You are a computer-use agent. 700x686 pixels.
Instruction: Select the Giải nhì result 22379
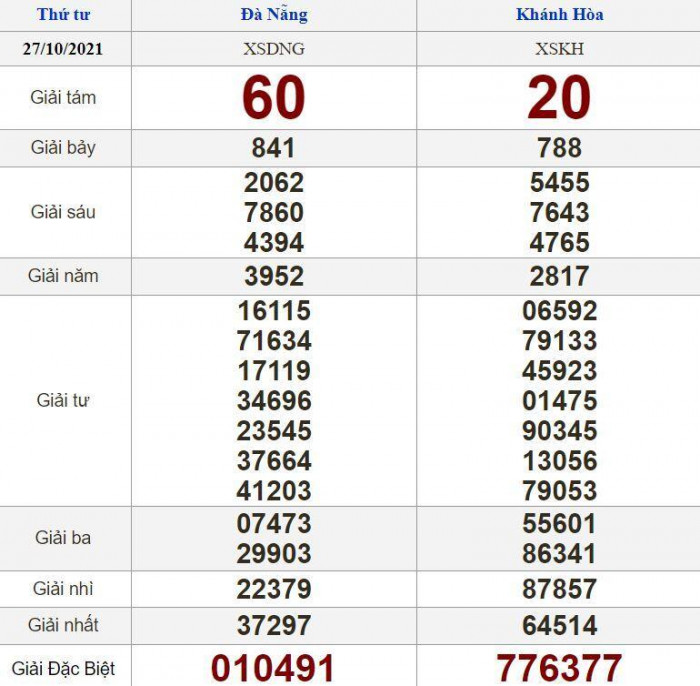coord(273,589)
